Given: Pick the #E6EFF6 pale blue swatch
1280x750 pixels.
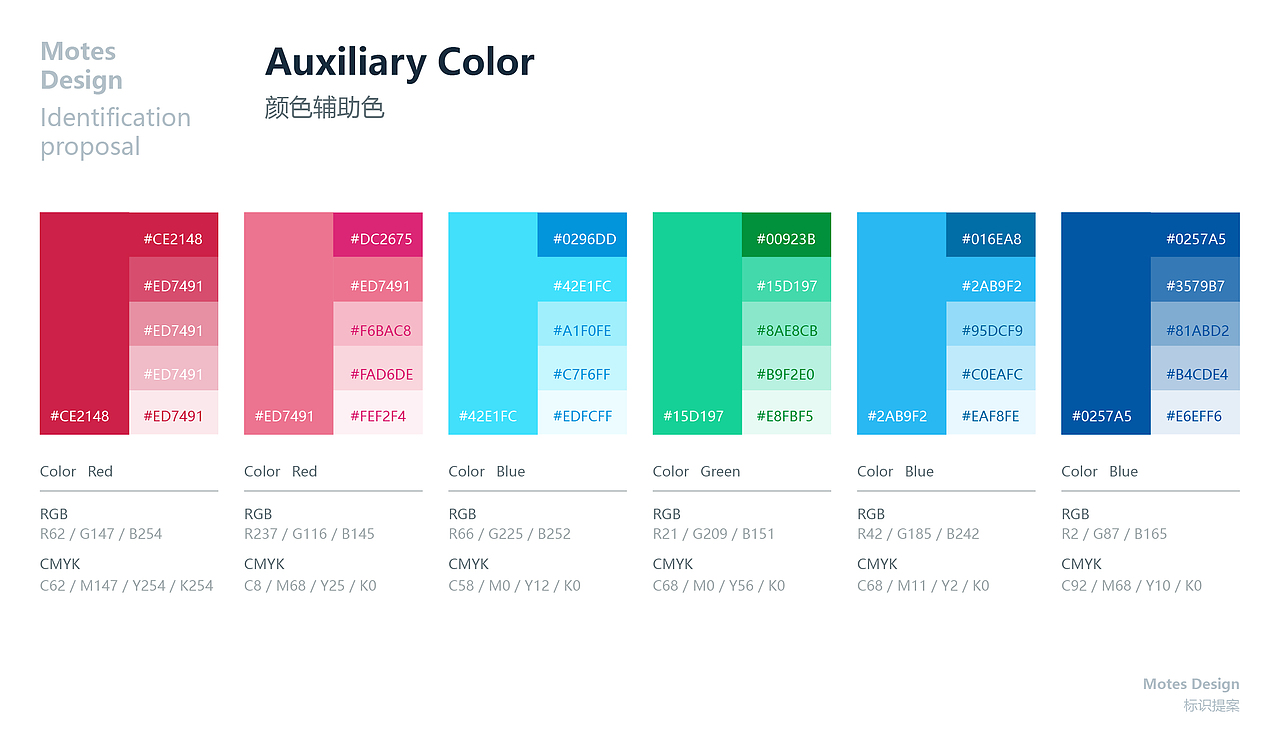Looking at the screenshot, I should (1195, 413).
